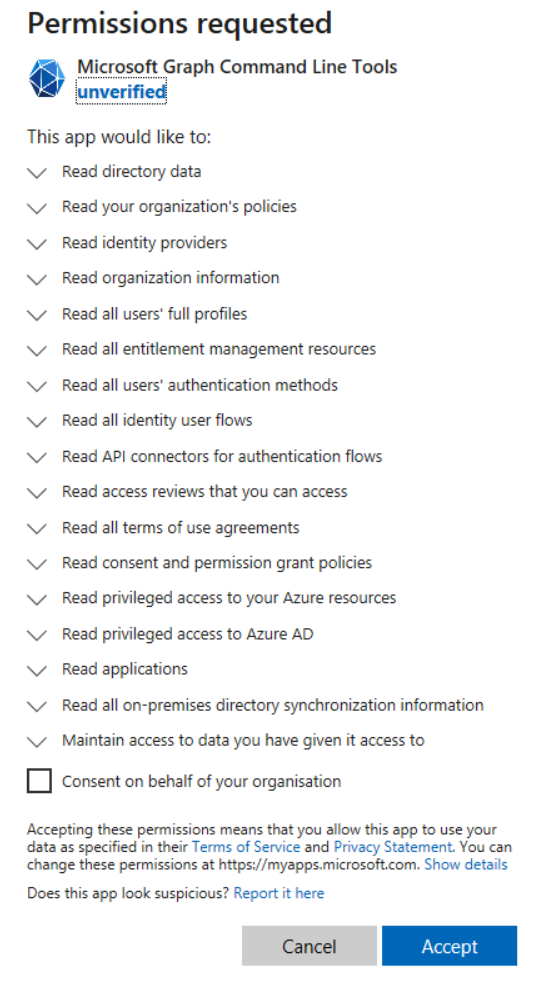Expand Read your organization's policies chevron
The image size is (550, 987).
(x=38, y=208)
